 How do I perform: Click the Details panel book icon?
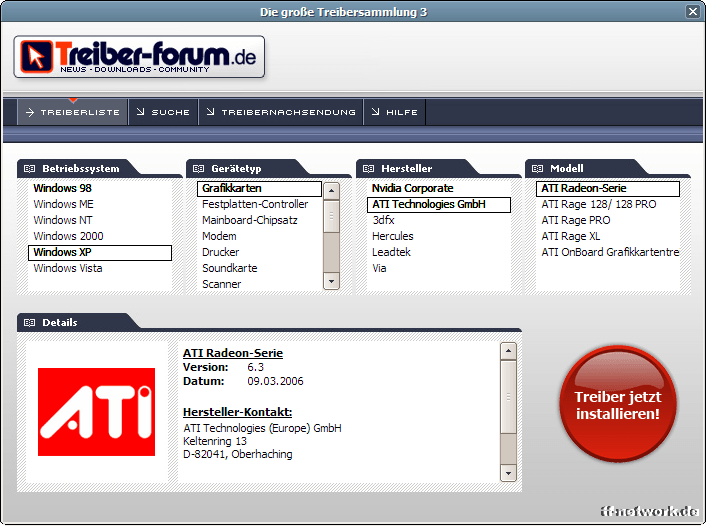tap(30, 322)
